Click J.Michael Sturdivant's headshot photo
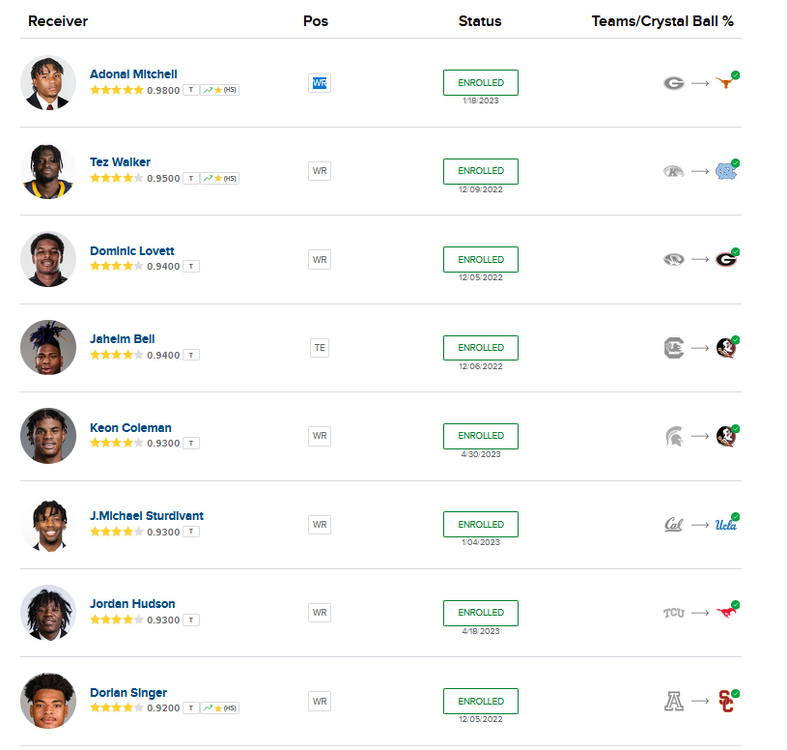Screen dimensions: 787x750 coord(48,524)
